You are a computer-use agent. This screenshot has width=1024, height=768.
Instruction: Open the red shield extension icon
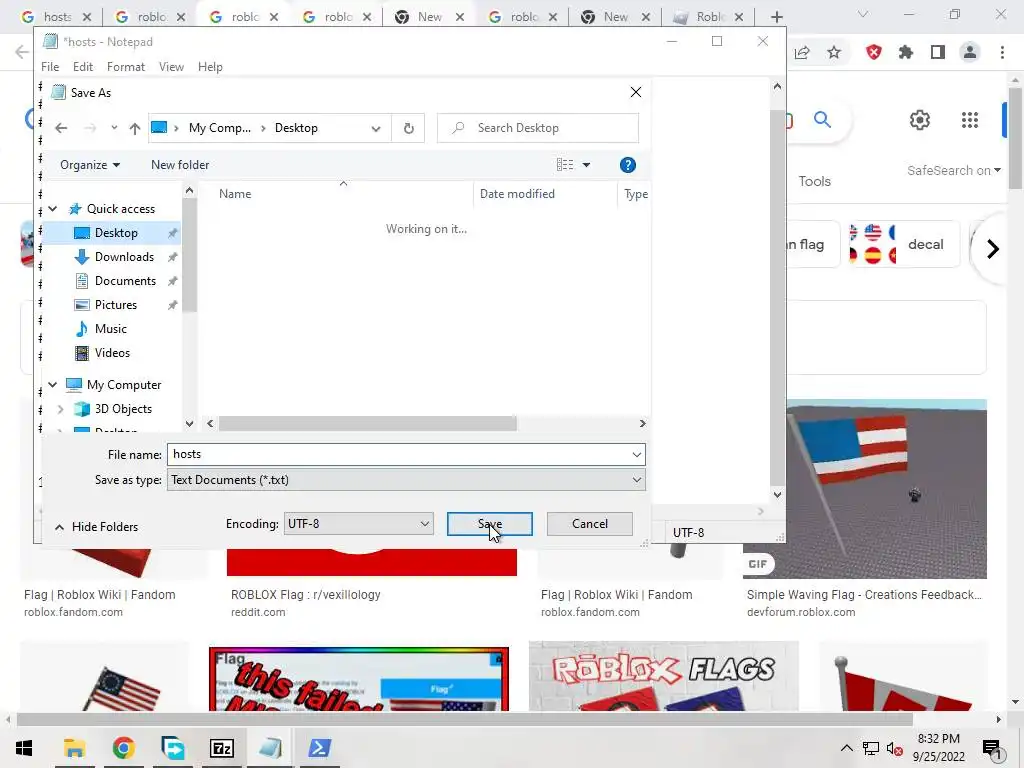tap(874, 52)
